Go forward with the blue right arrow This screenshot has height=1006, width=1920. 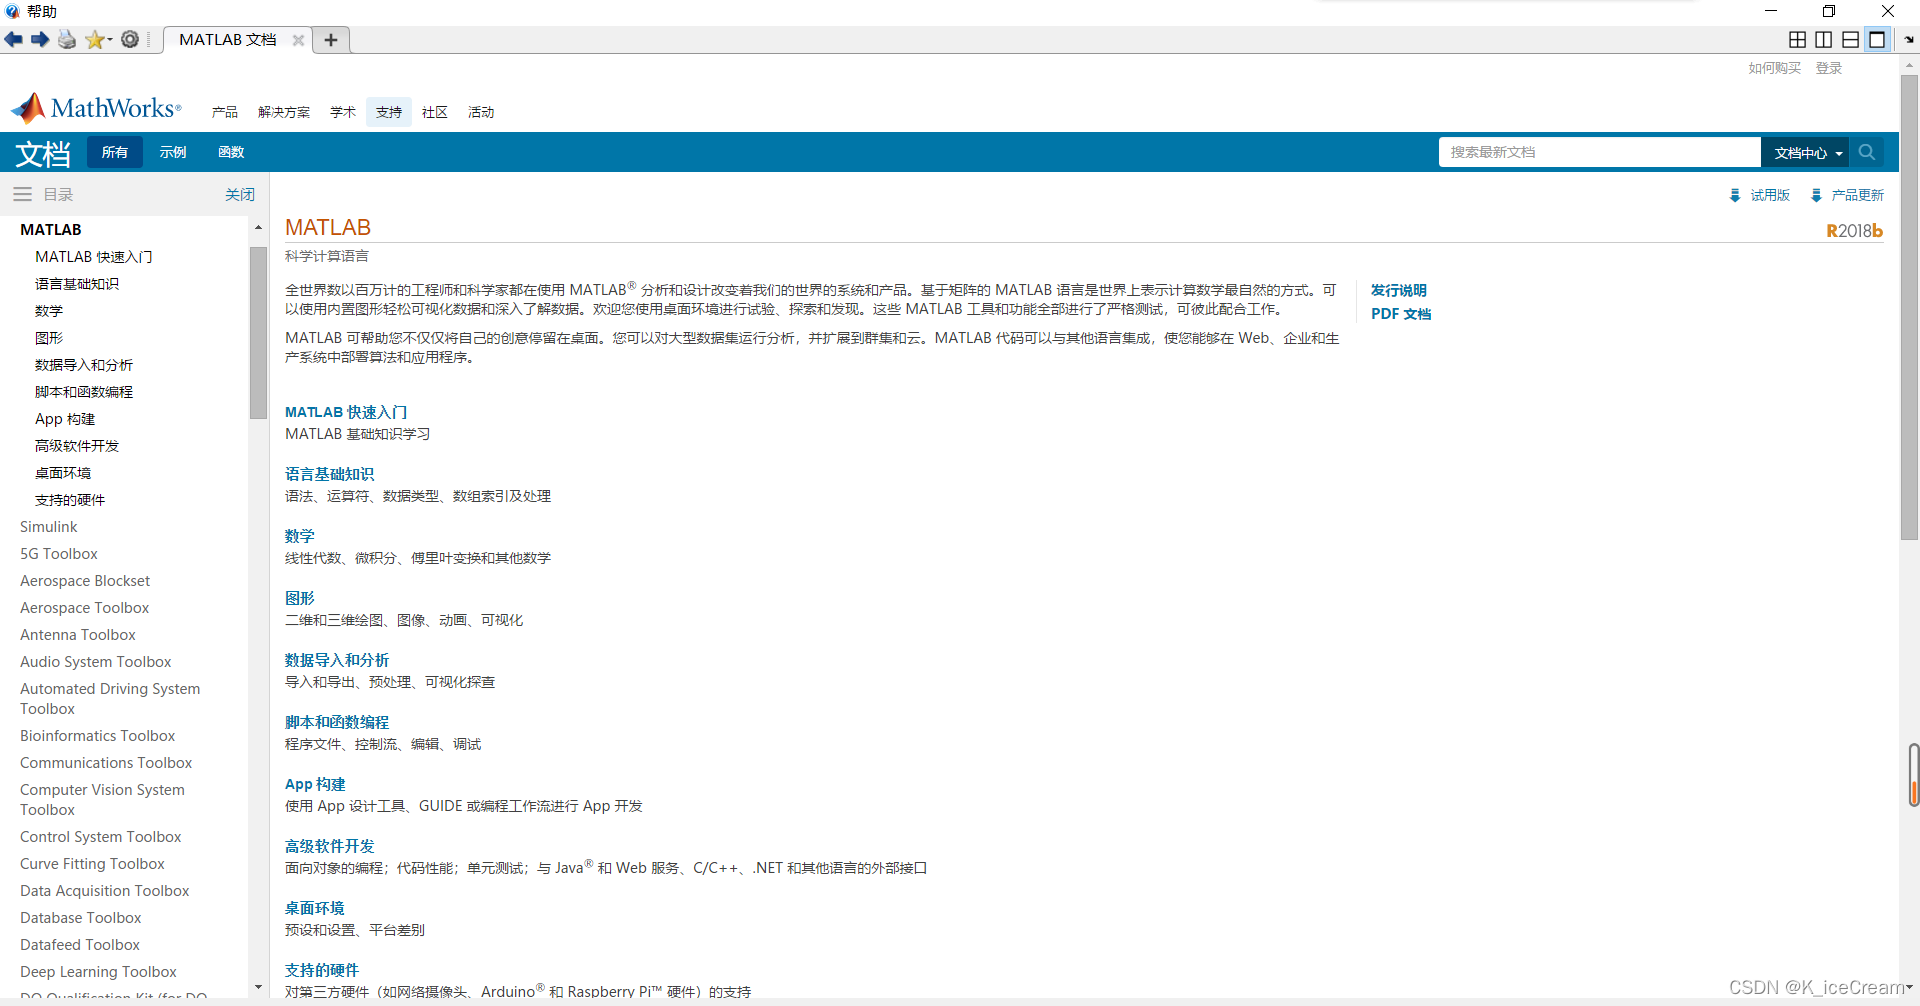(40, 39)
